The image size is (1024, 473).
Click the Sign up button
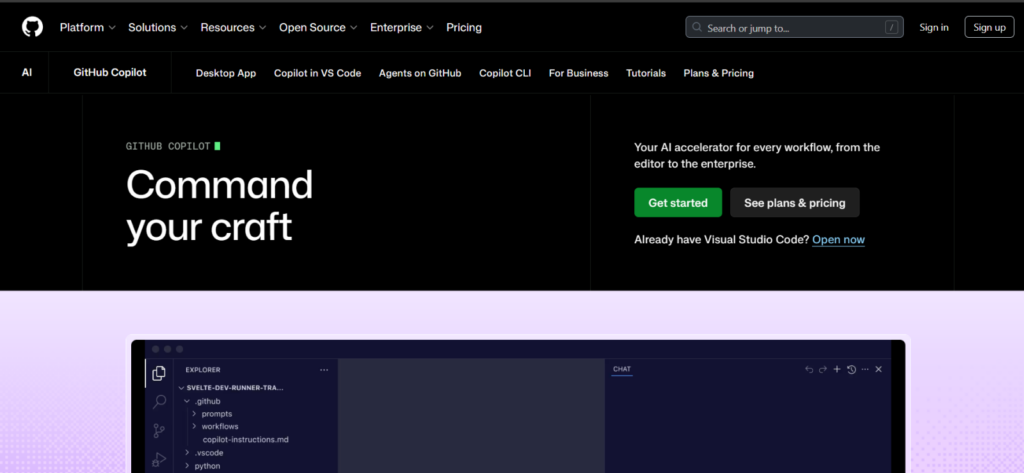coord(989,27)
